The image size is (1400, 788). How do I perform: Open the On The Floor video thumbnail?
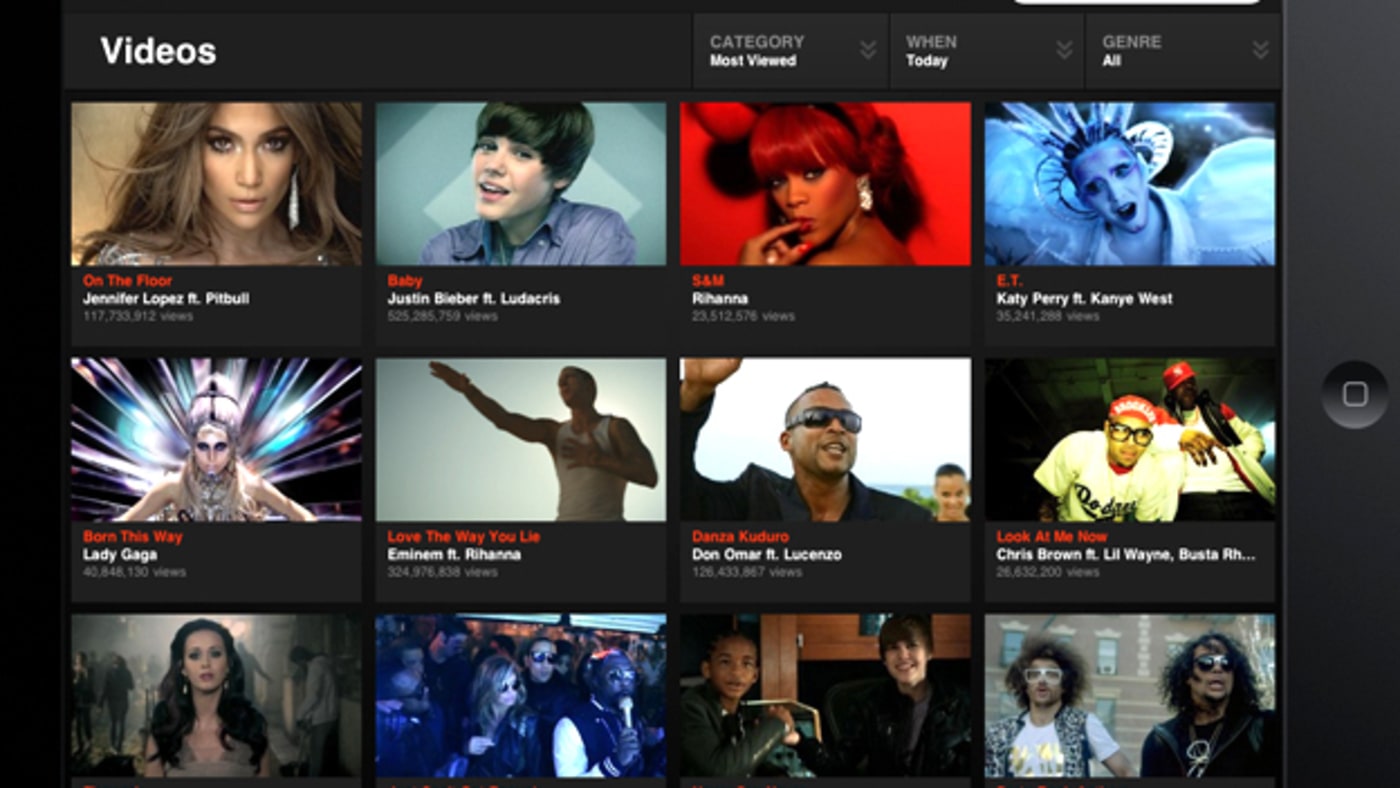[216, 184]
